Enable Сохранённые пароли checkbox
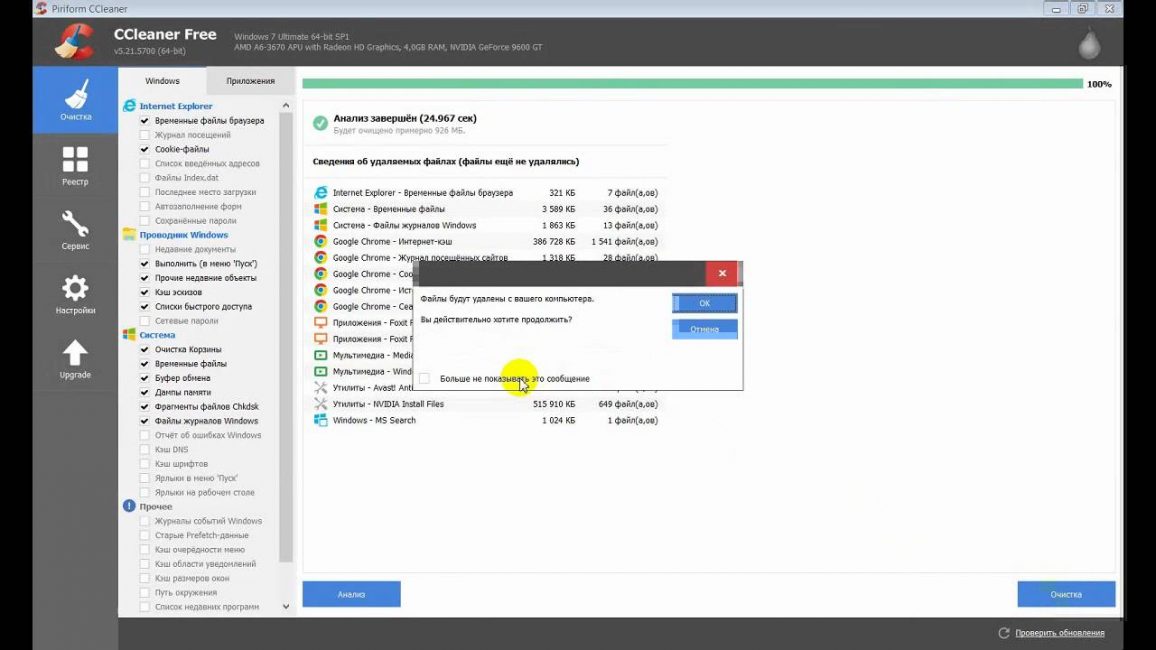 pyautogui.click(x=144, y=220)
